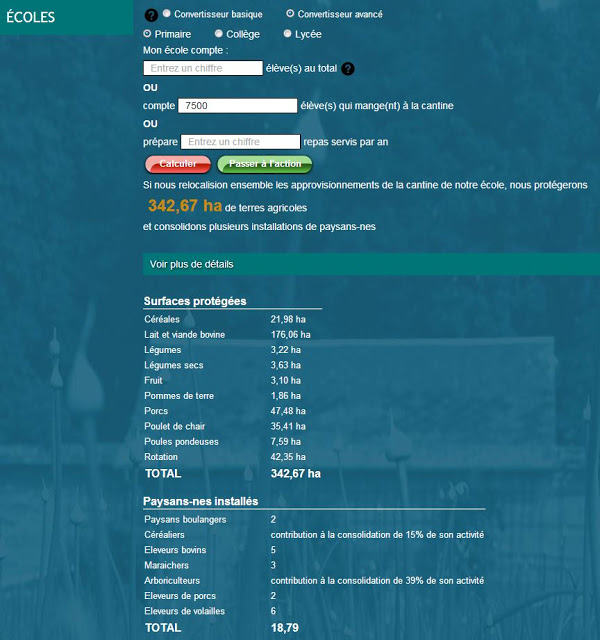Click the 'Maraichers' label
The height and width of the screenshot is (640, 600).
pos(167,565)
